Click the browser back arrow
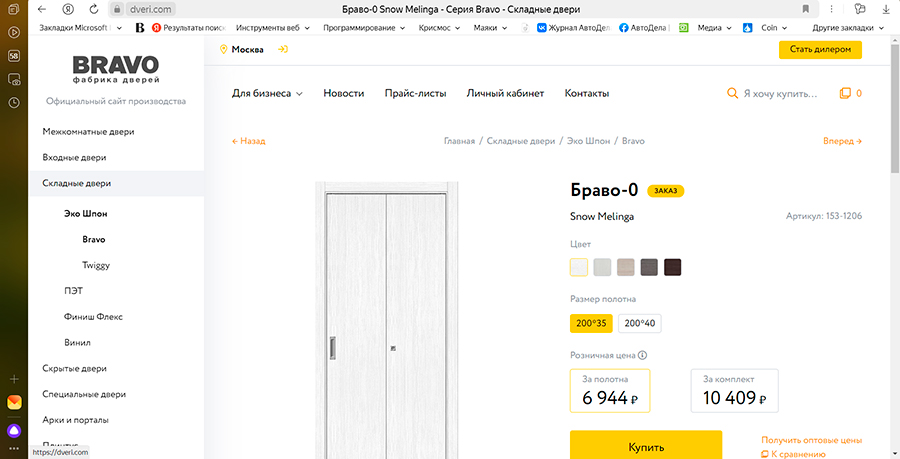900x459 pixels. click(41, 9)
